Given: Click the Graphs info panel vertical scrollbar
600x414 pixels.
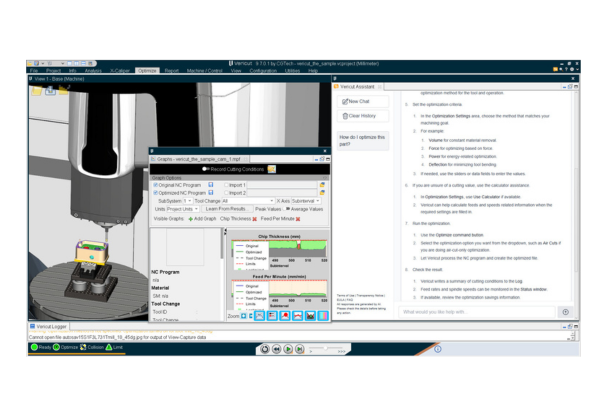Looking at the screenshot, I should 222,245.
